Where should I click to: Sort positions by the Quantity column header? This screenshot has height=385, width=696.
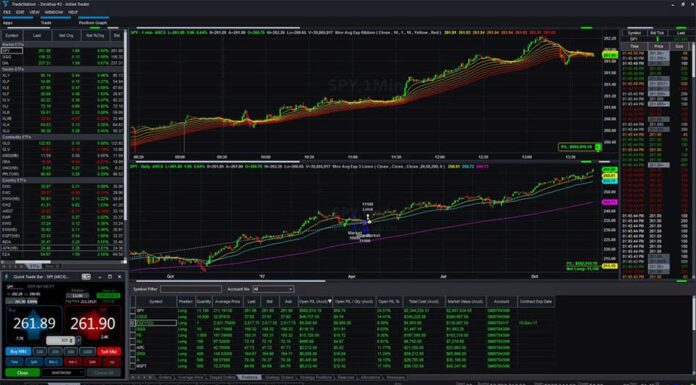[204, 301]
